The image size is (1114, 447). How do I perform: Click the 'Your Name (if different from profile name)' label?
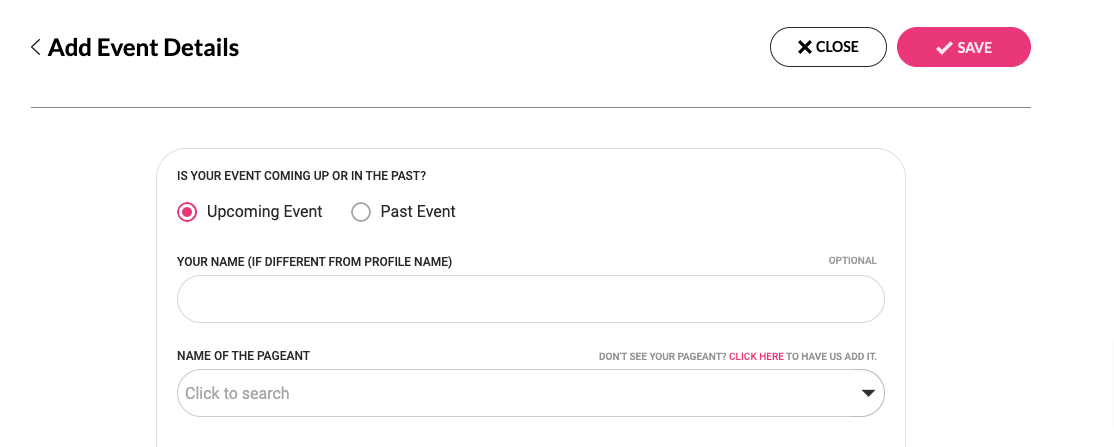tap(314, 262)
